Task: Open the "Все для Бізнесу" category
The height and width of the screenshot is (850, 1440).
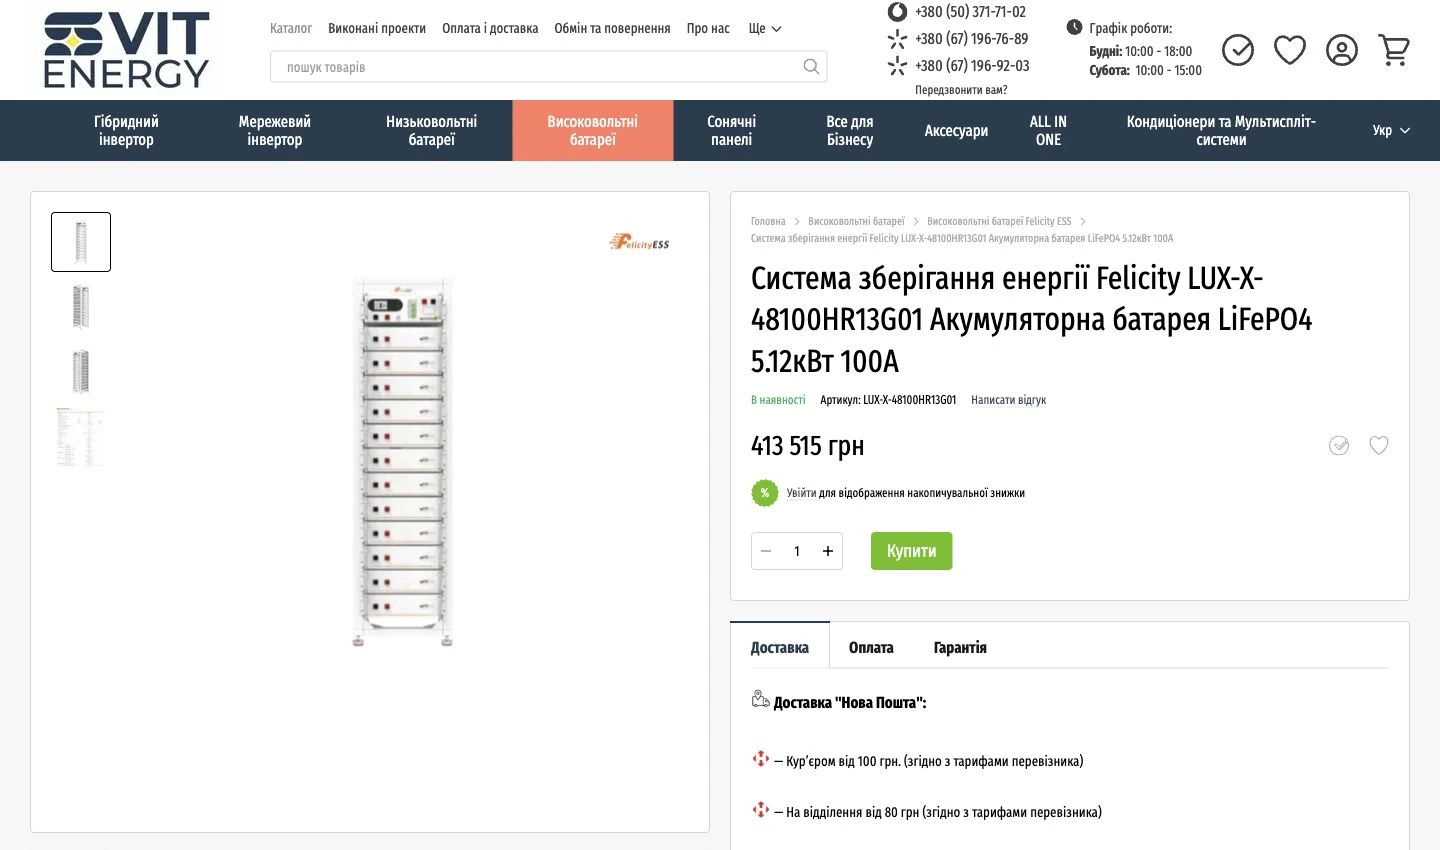Action: pyautogui.click(x=850, y=131)
